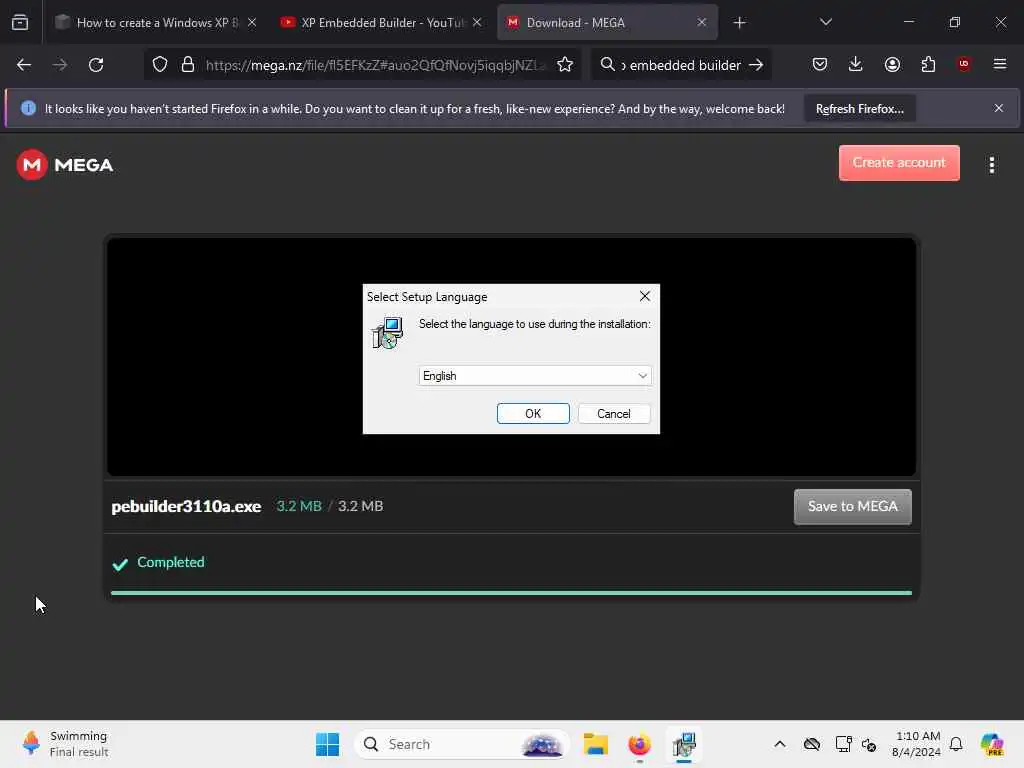Open the extensions puzzle icon

coord(928,64)
